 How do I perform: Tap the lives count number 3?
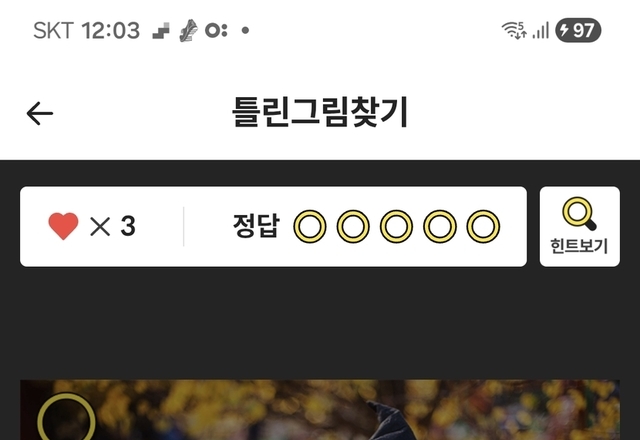[128, 226]
